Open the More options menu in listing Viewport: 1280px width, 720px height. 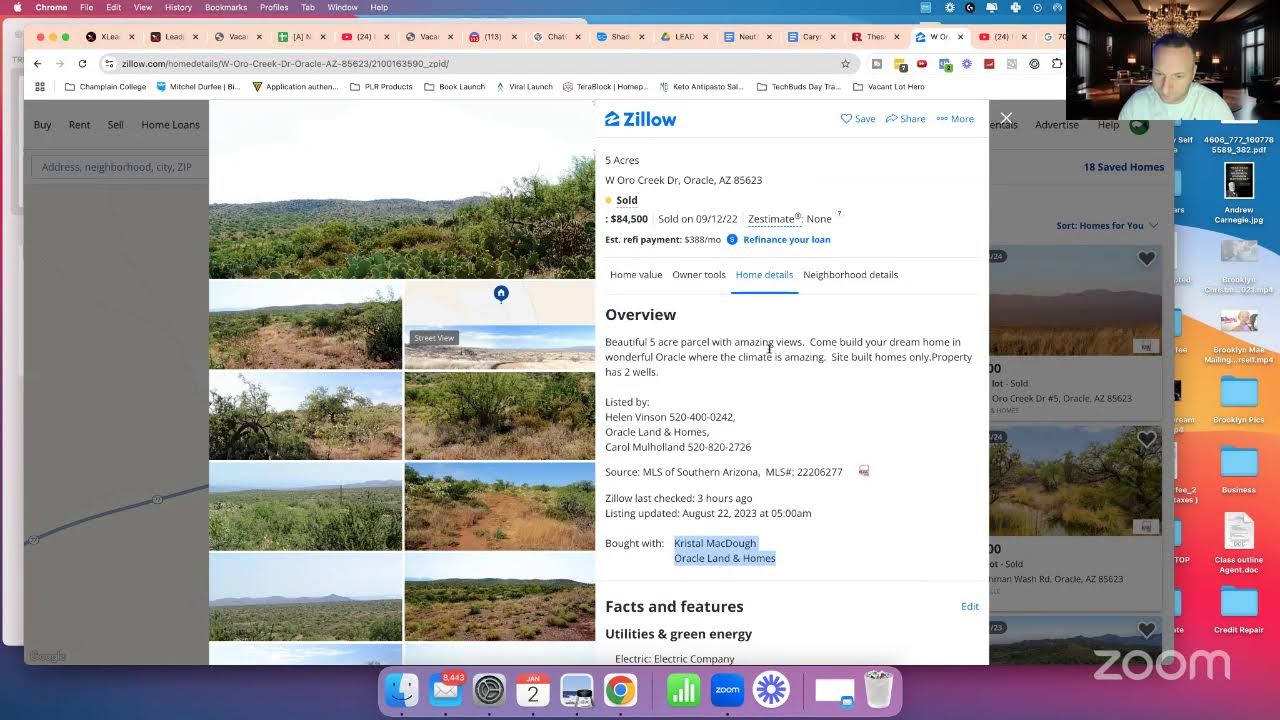point(955,119)
